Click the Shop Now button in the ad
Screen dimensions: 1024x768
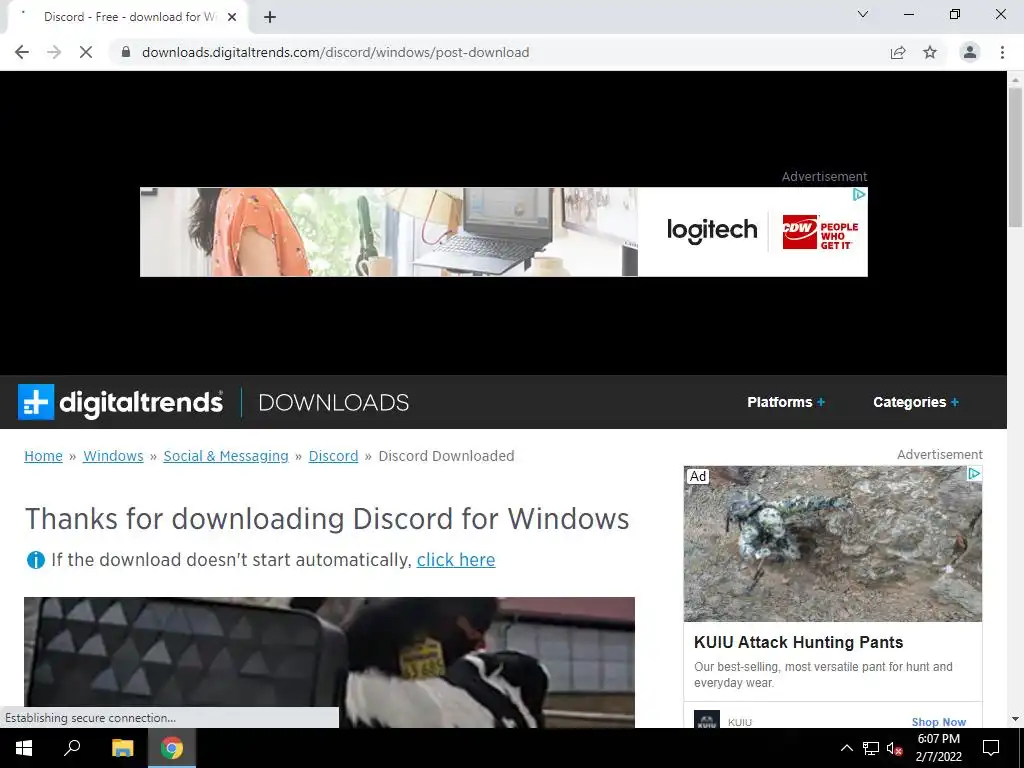tap(938, 722)
